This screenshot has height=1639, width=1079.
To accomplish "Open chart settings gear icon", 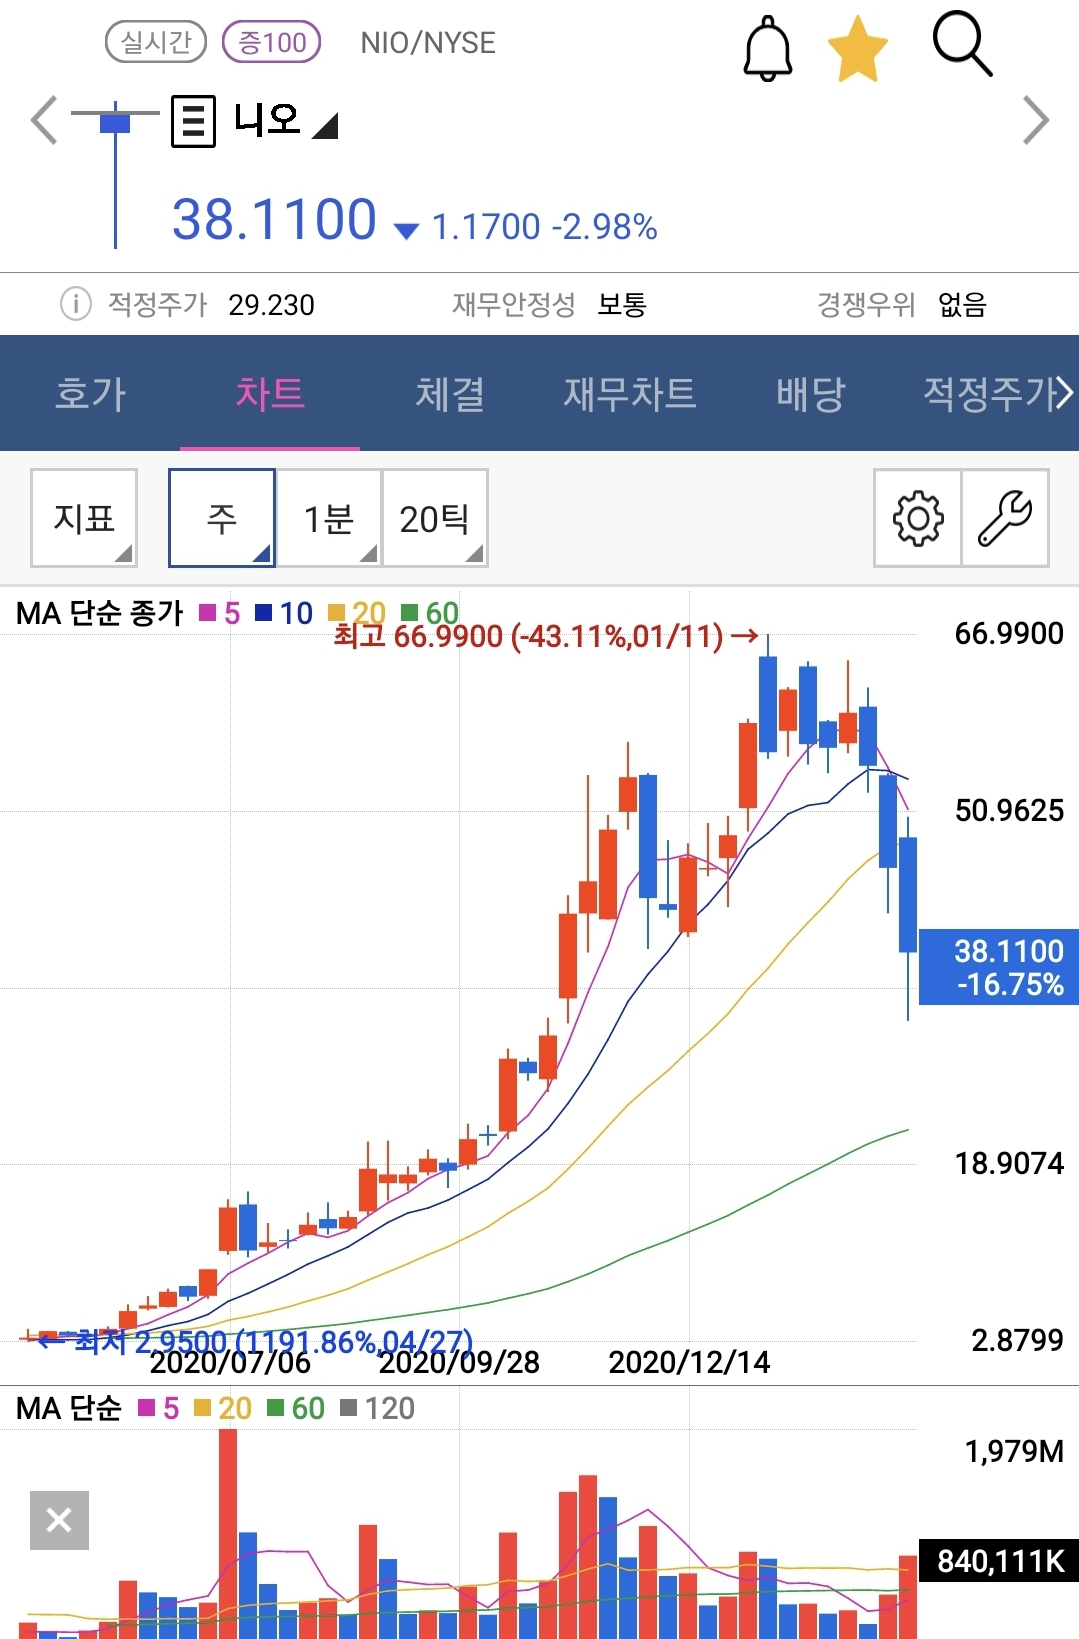I will click(x=918, y=518).
